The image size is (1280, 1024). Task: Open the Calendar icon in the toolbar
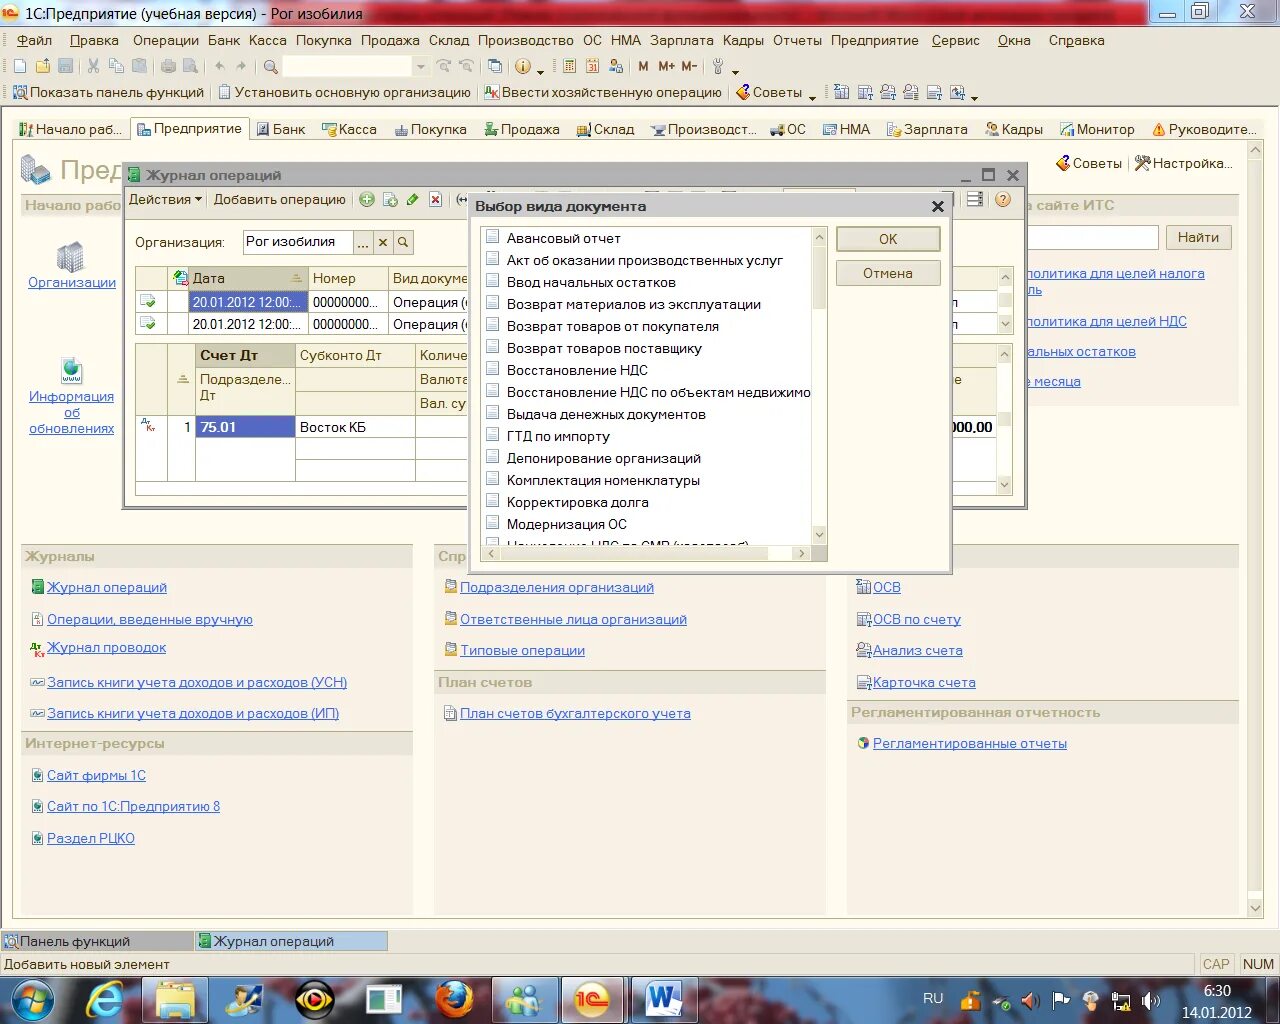tap(592, 66)
